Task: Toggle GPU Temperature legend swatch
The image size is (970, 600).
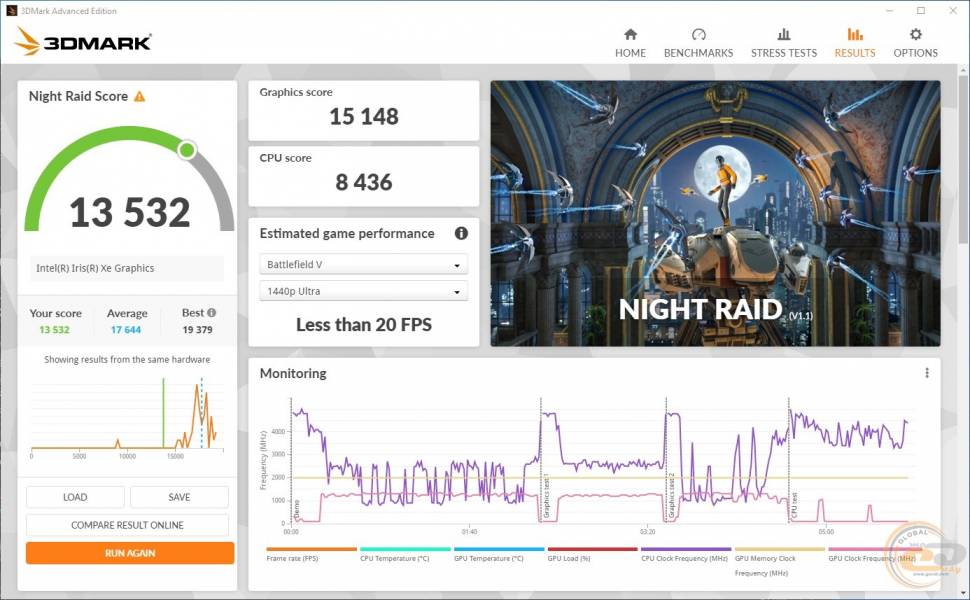Action: (499, 549)
